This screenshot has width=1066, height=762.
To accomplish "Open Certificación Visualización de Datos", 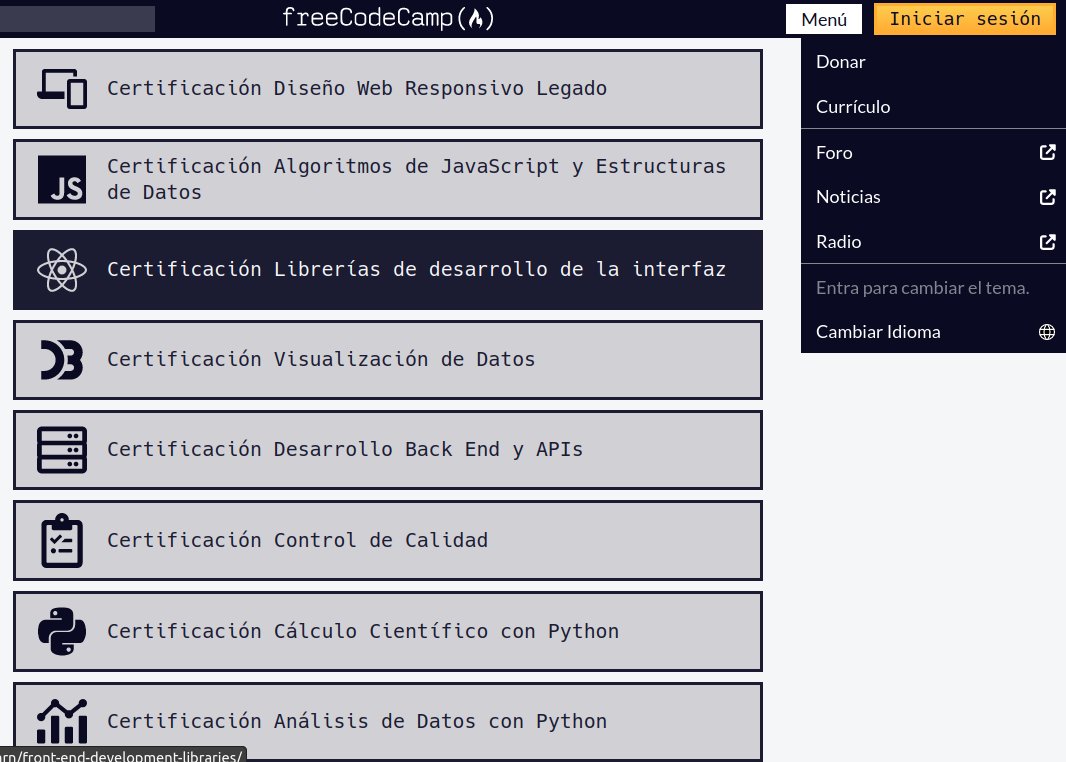I will 388,360.
